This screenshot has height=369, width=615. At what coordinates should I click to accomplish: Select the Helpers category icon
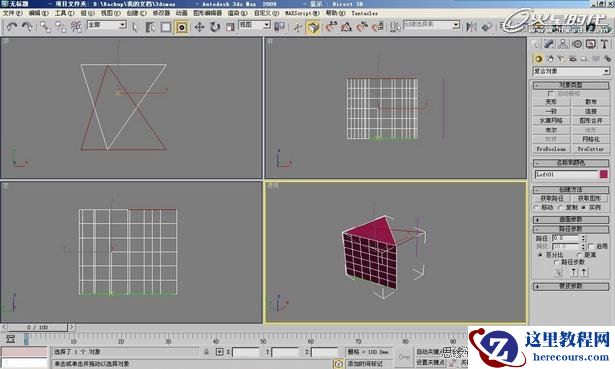click(584, 59)
